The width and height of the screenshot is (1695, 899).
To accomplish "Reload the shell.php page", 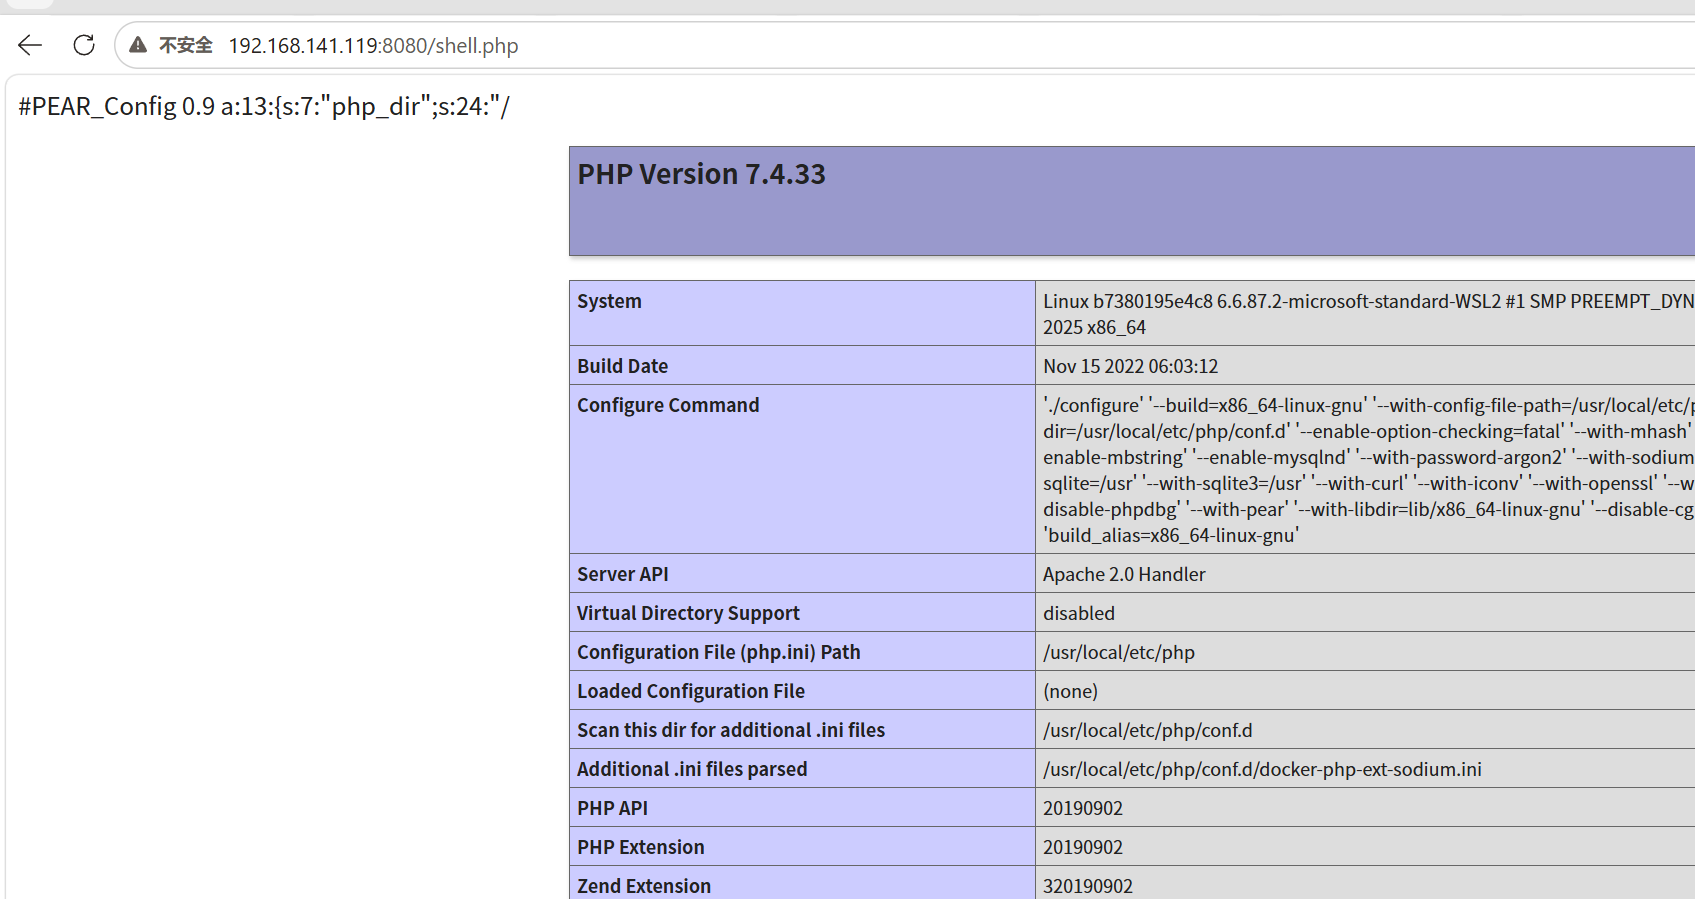I will click(84, 45).
